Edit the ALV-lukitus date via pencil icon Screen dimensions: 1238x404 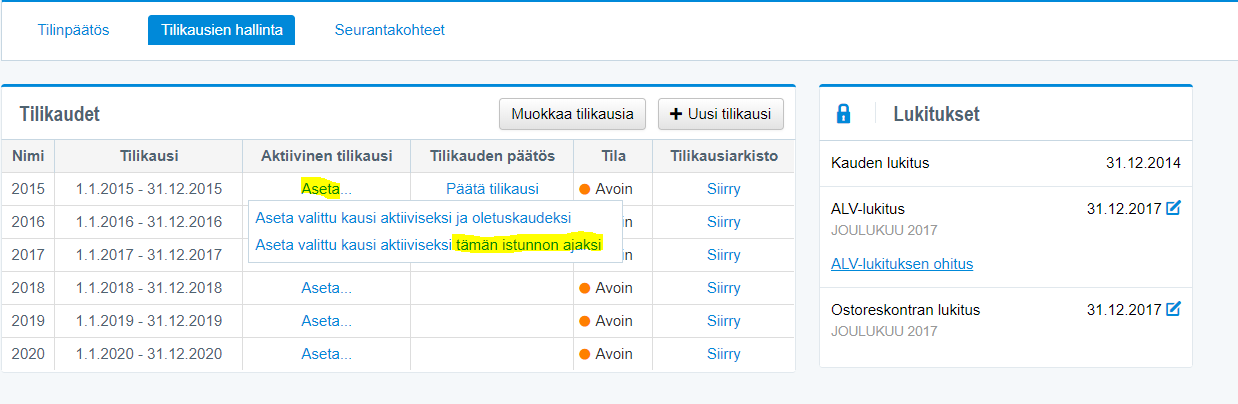pyautogui.click(x=1174, y=208)
